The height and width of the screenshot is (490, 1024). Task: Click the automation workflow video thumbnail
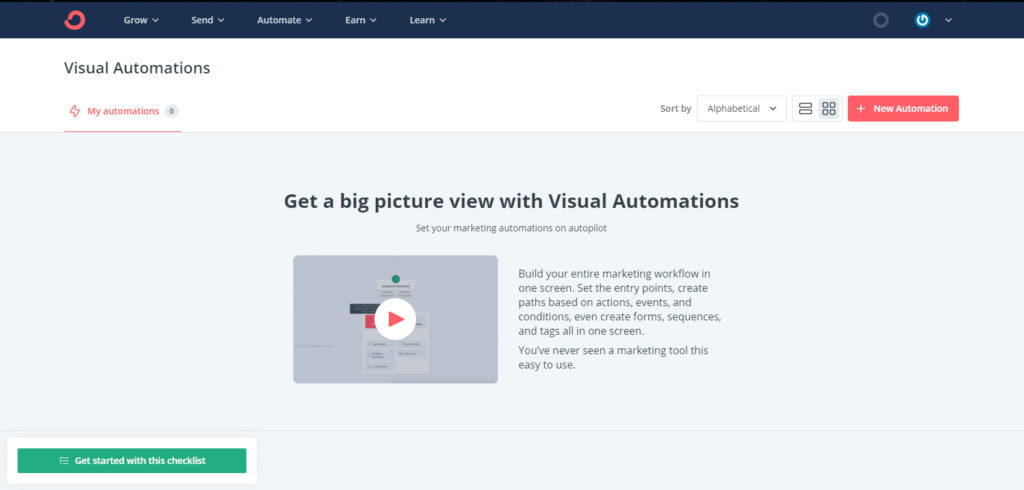pos(330,350)
